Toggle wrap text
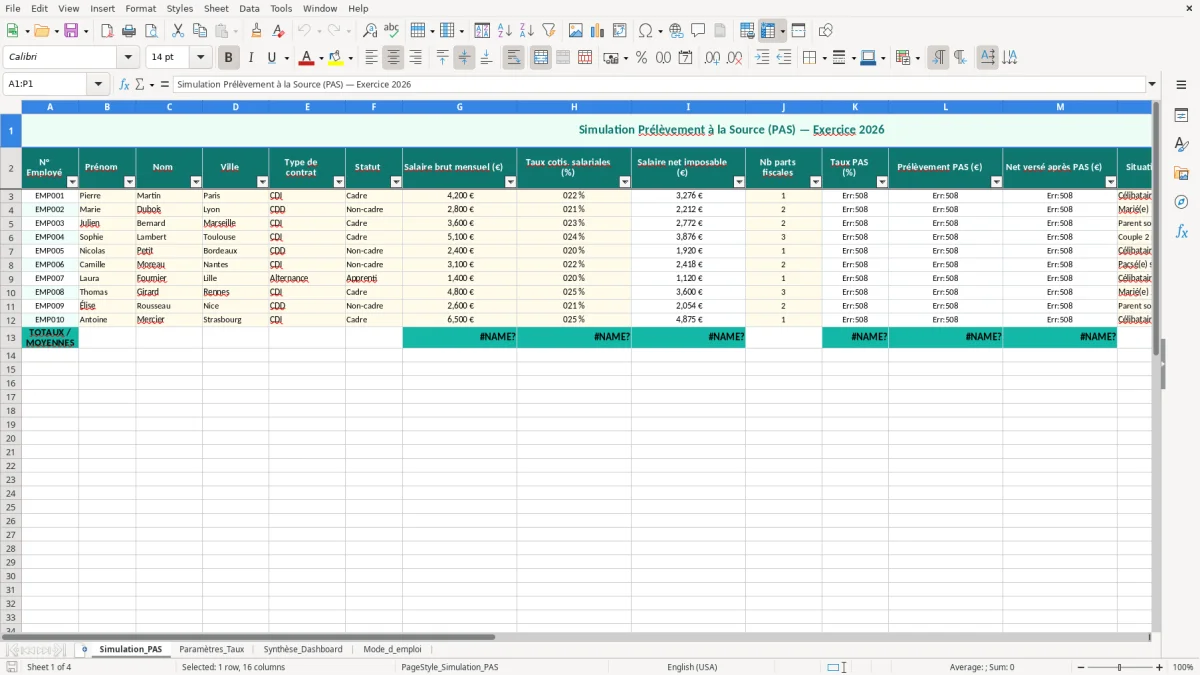The height and width of the screenshot is (675, 1200). (513, 58)
